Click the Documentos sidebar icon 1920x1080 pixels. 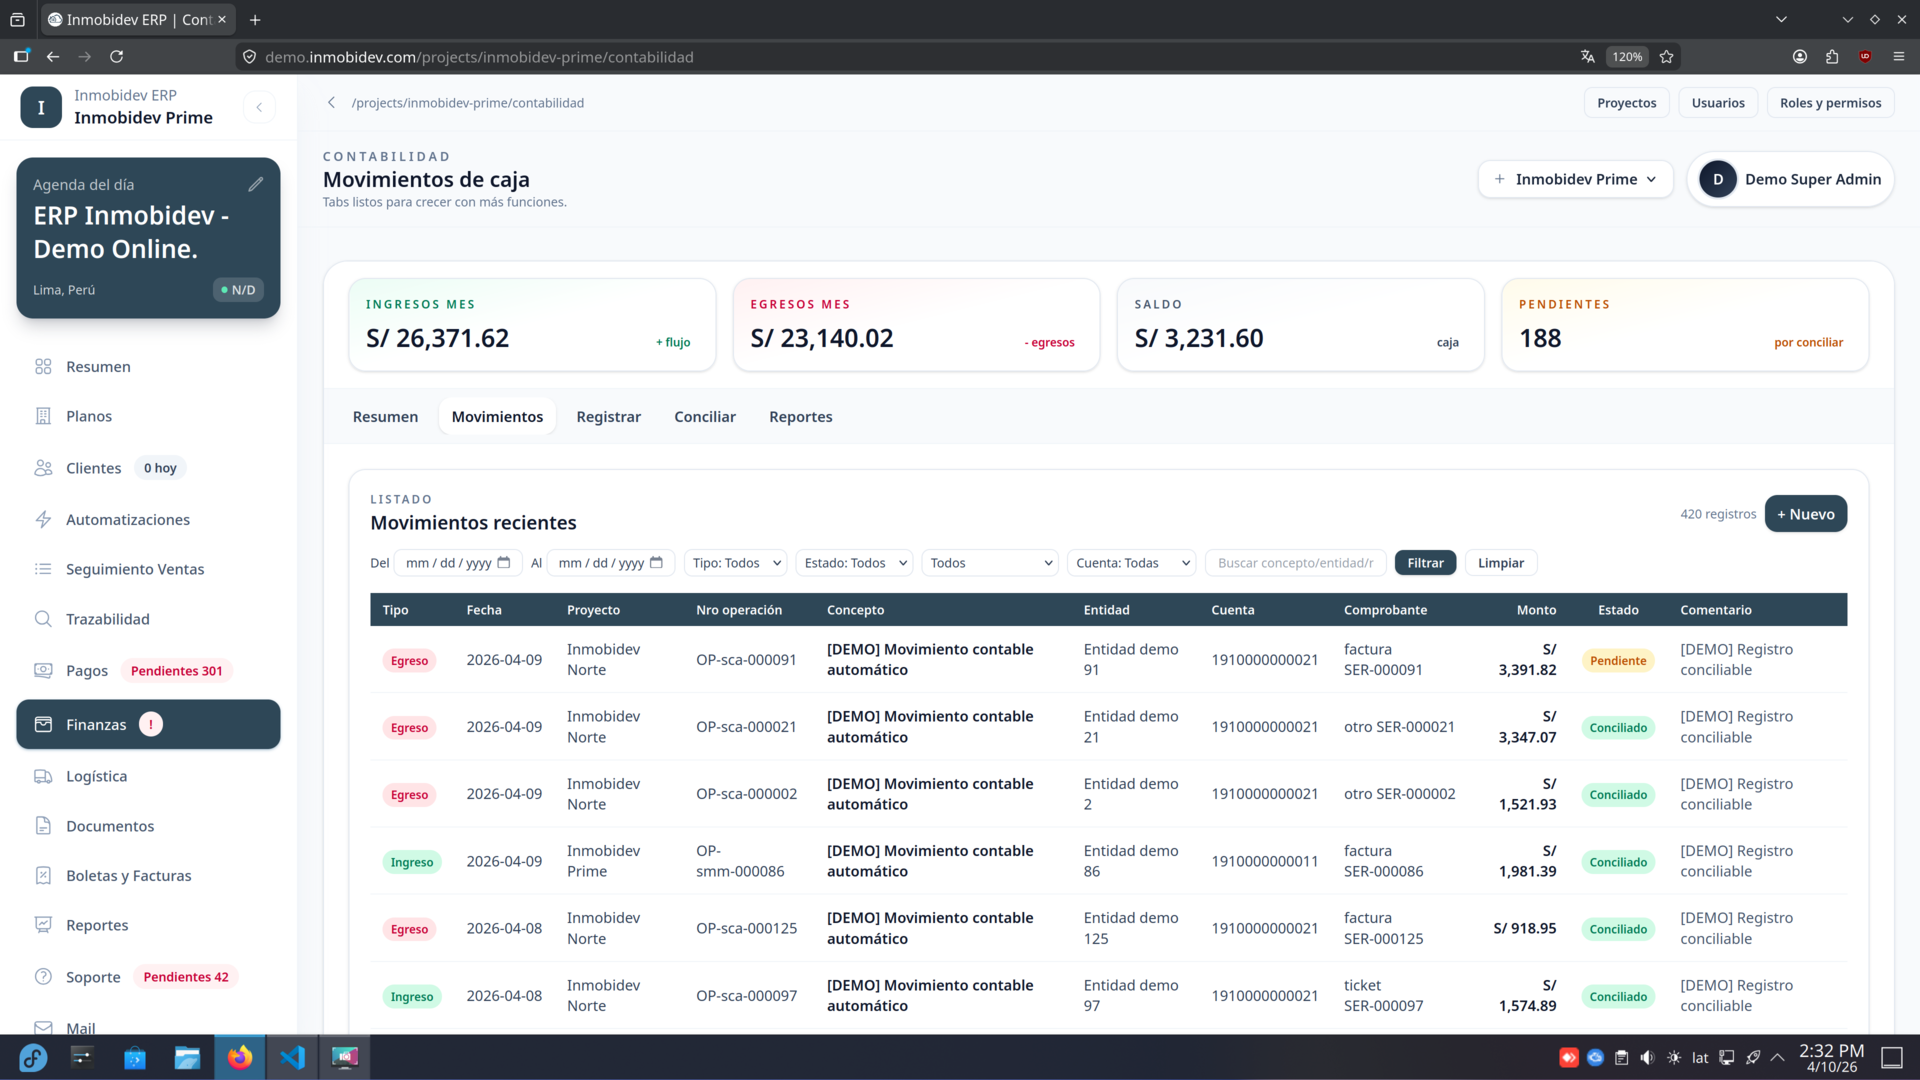click(x=43, y=826)
